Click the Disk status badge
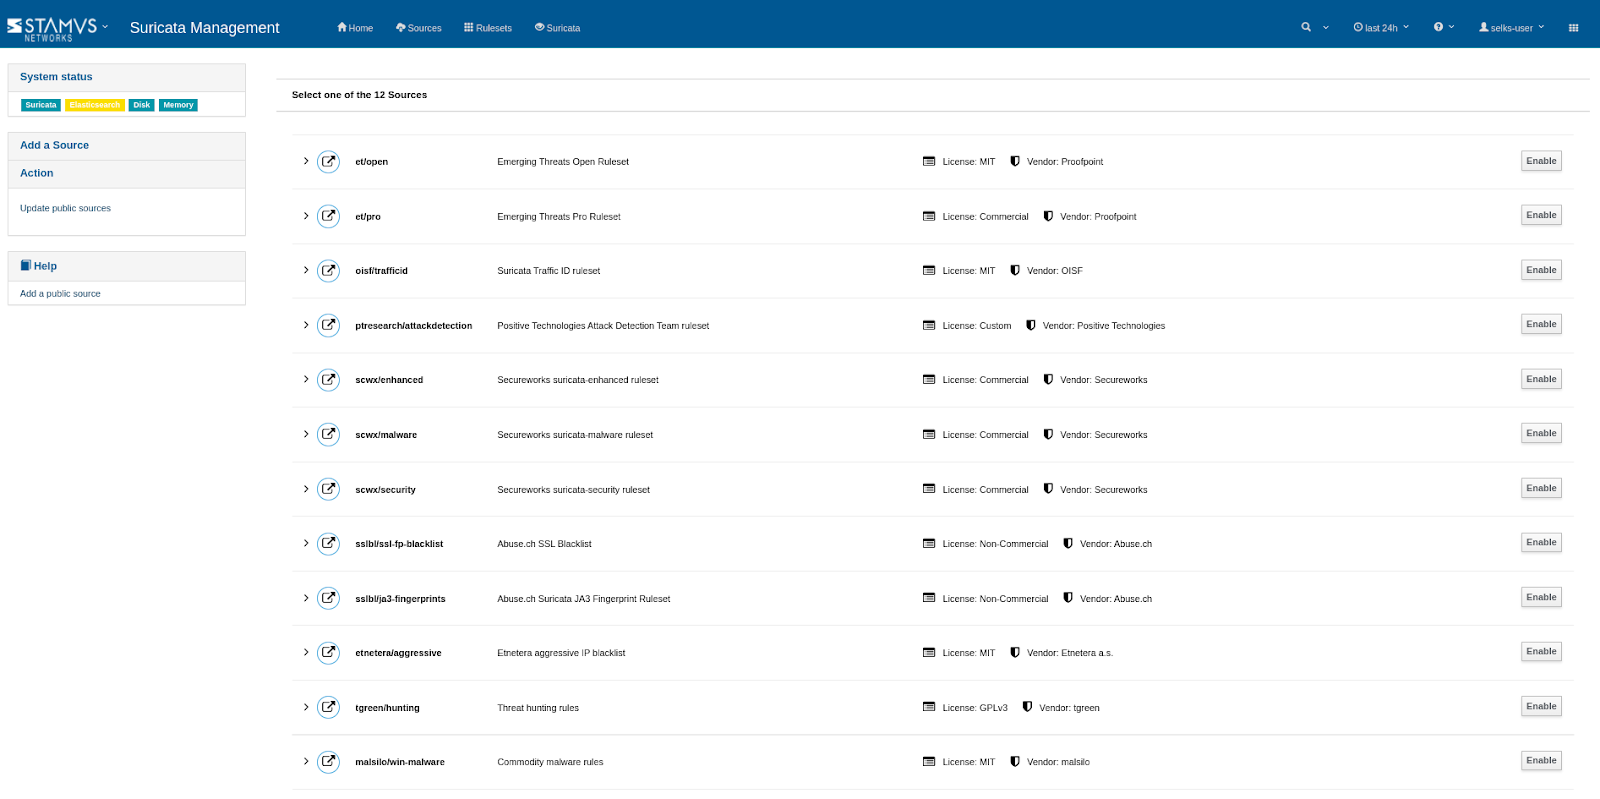Screen dimensions: 1600x799 coord(142,105)
